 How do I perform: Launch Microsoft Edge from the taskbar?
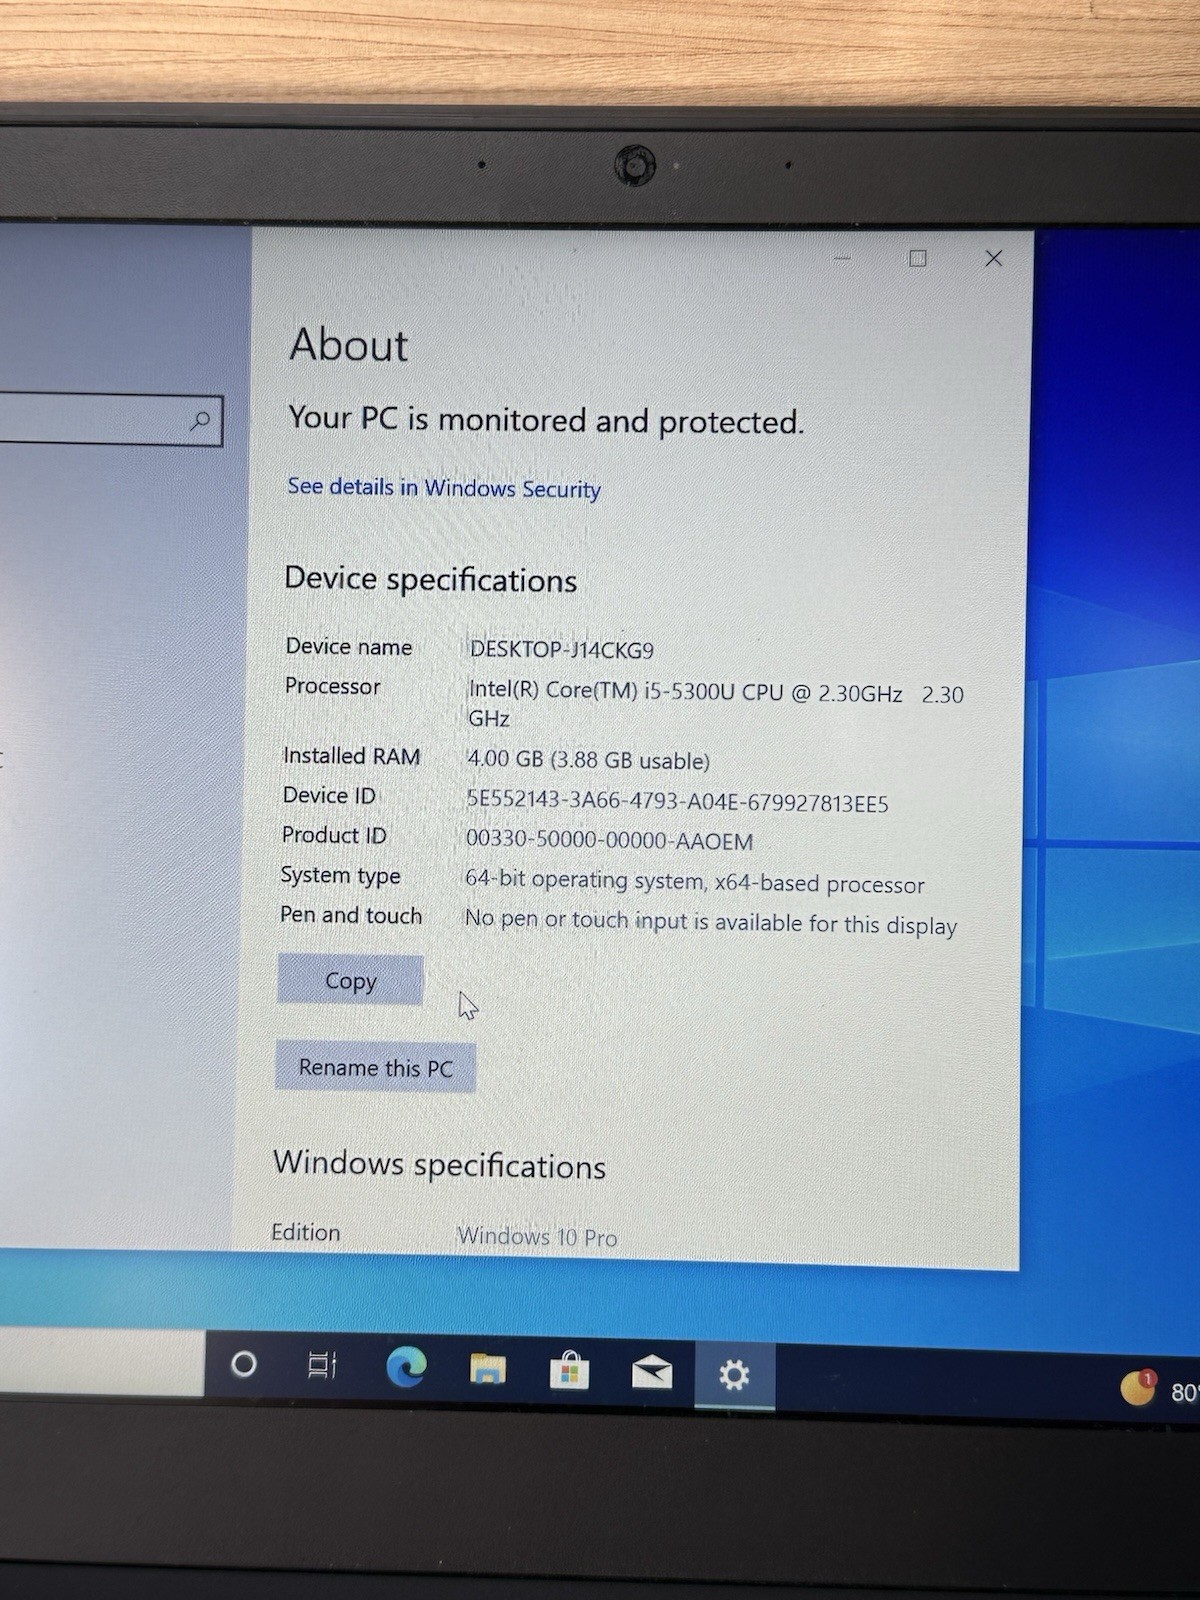click(406, 1367)
